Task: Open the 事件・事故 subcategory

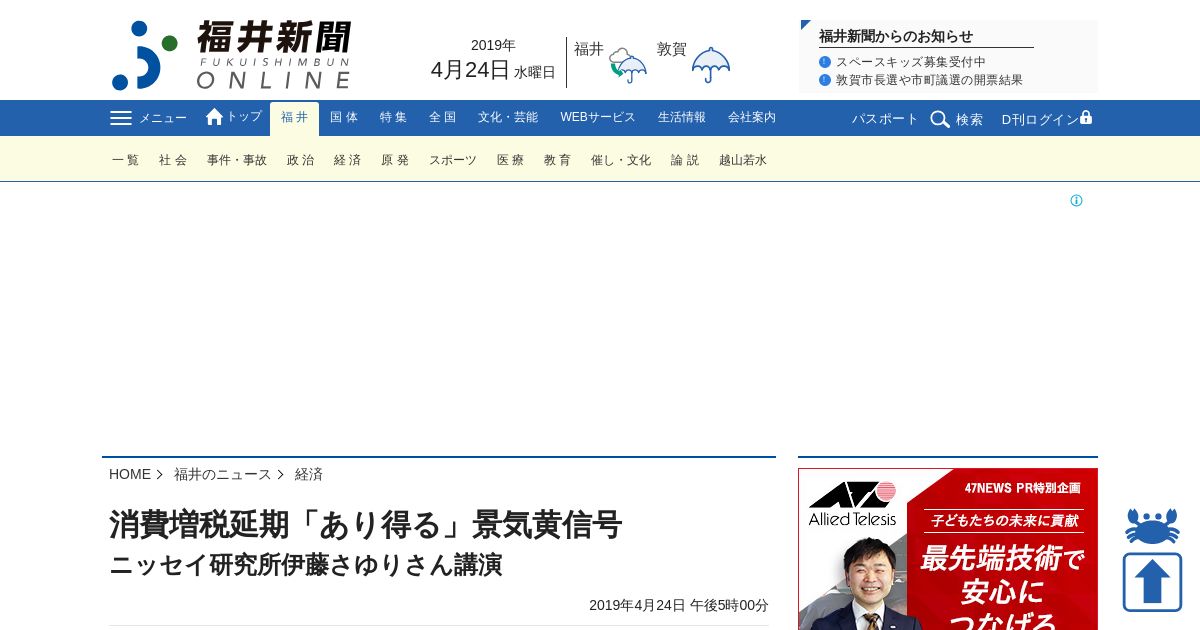Action: pyautogui.click(x=237, y=160)
